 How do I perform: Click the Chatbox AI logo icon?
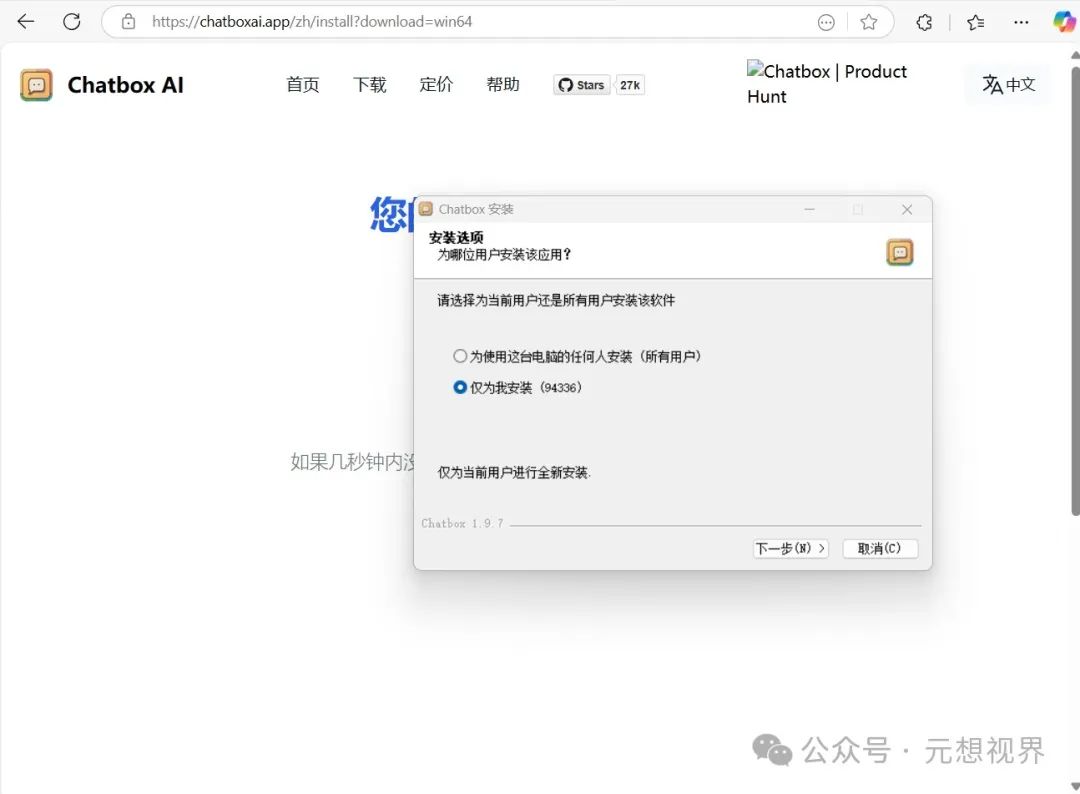37,85
